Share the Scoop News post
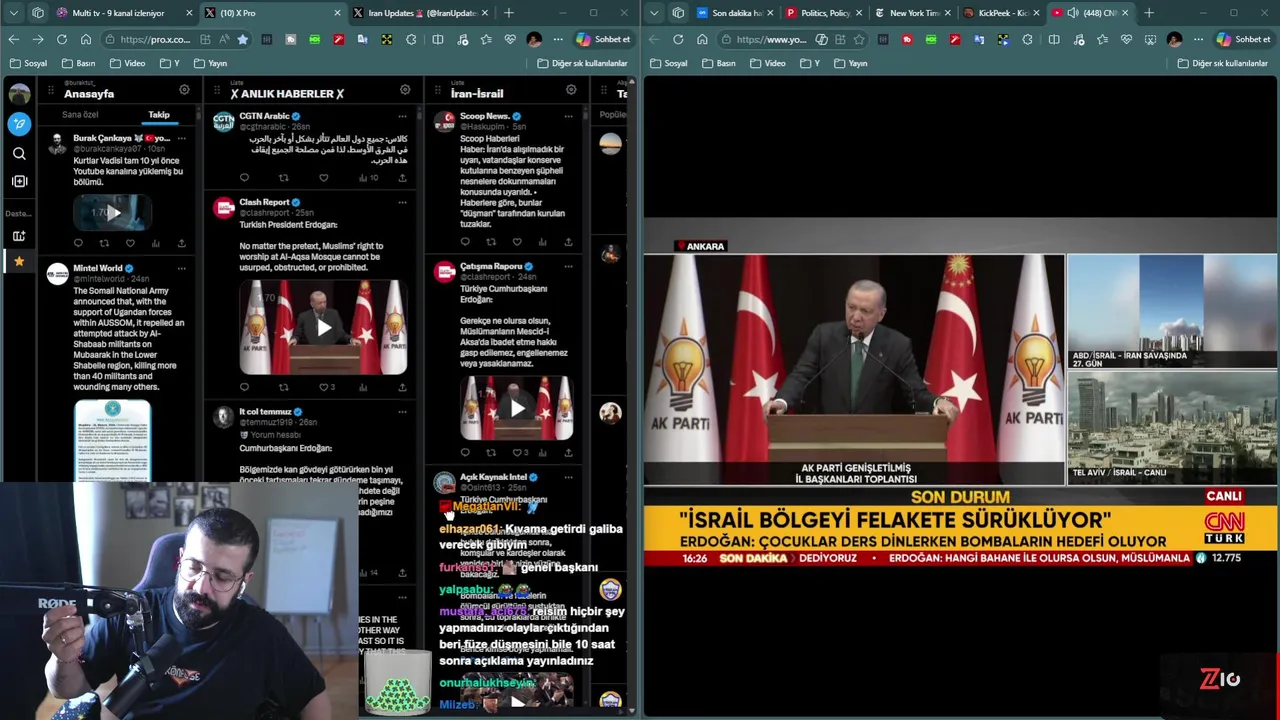1280x720 pixels. 568,242
